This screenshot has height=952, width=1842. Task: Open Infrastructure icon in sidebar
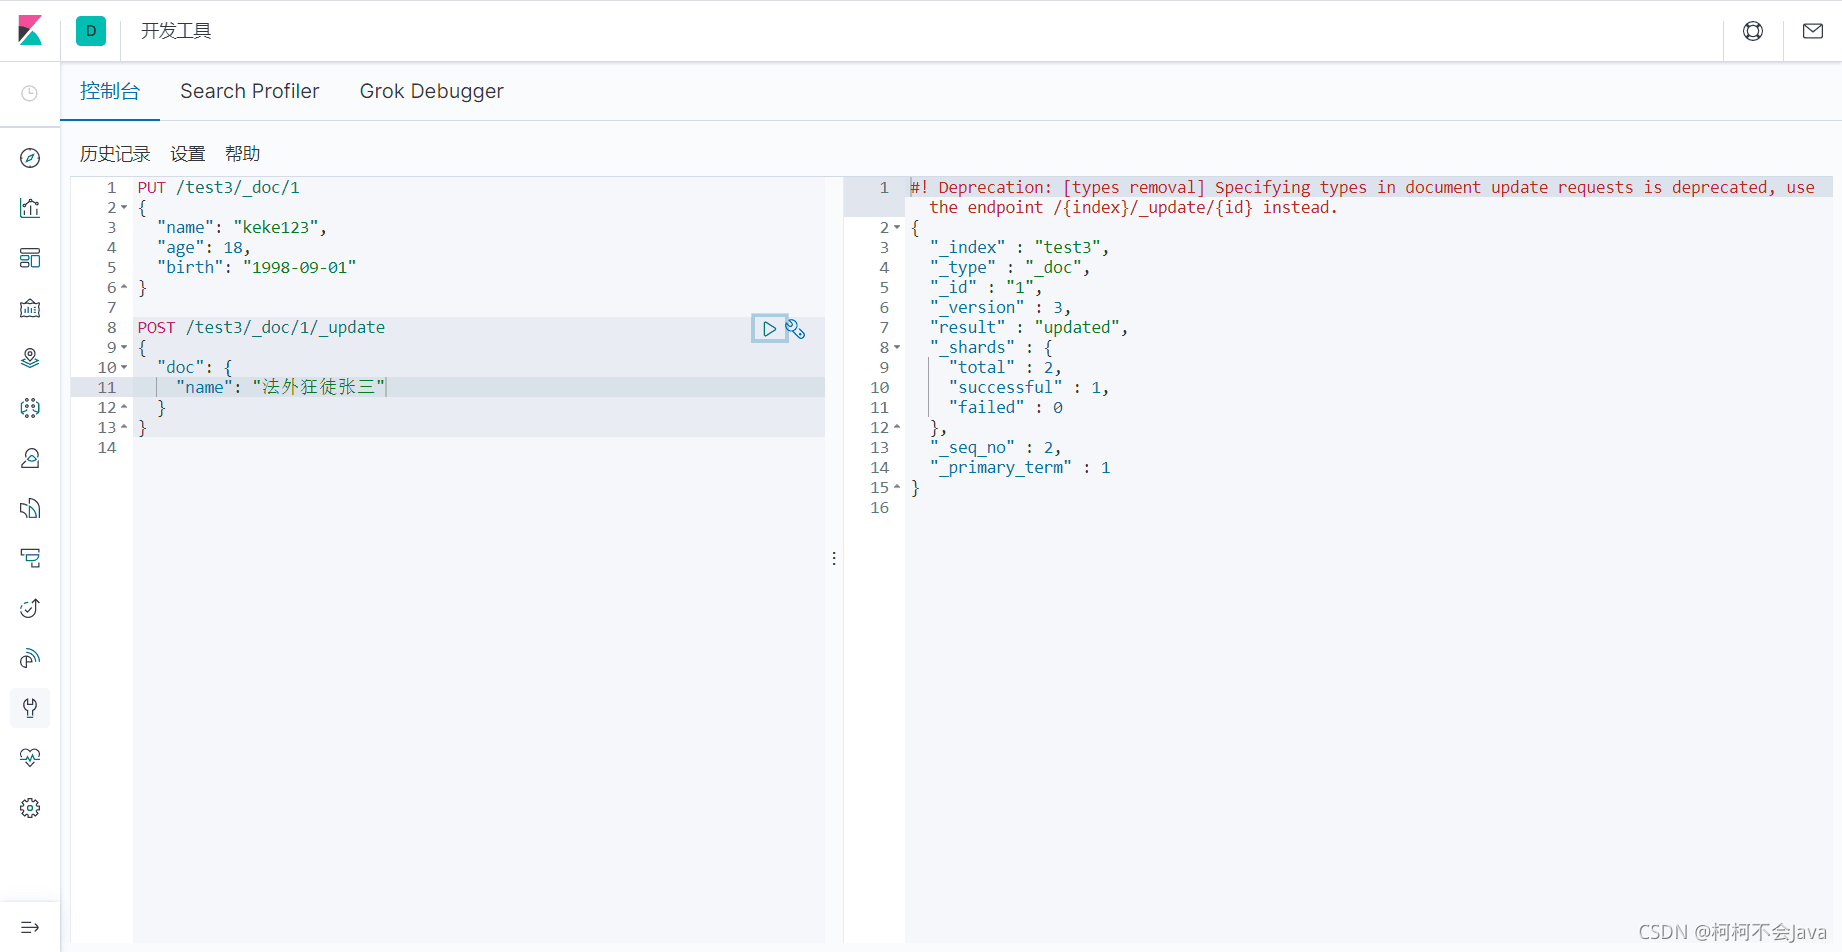coord(30,458)
